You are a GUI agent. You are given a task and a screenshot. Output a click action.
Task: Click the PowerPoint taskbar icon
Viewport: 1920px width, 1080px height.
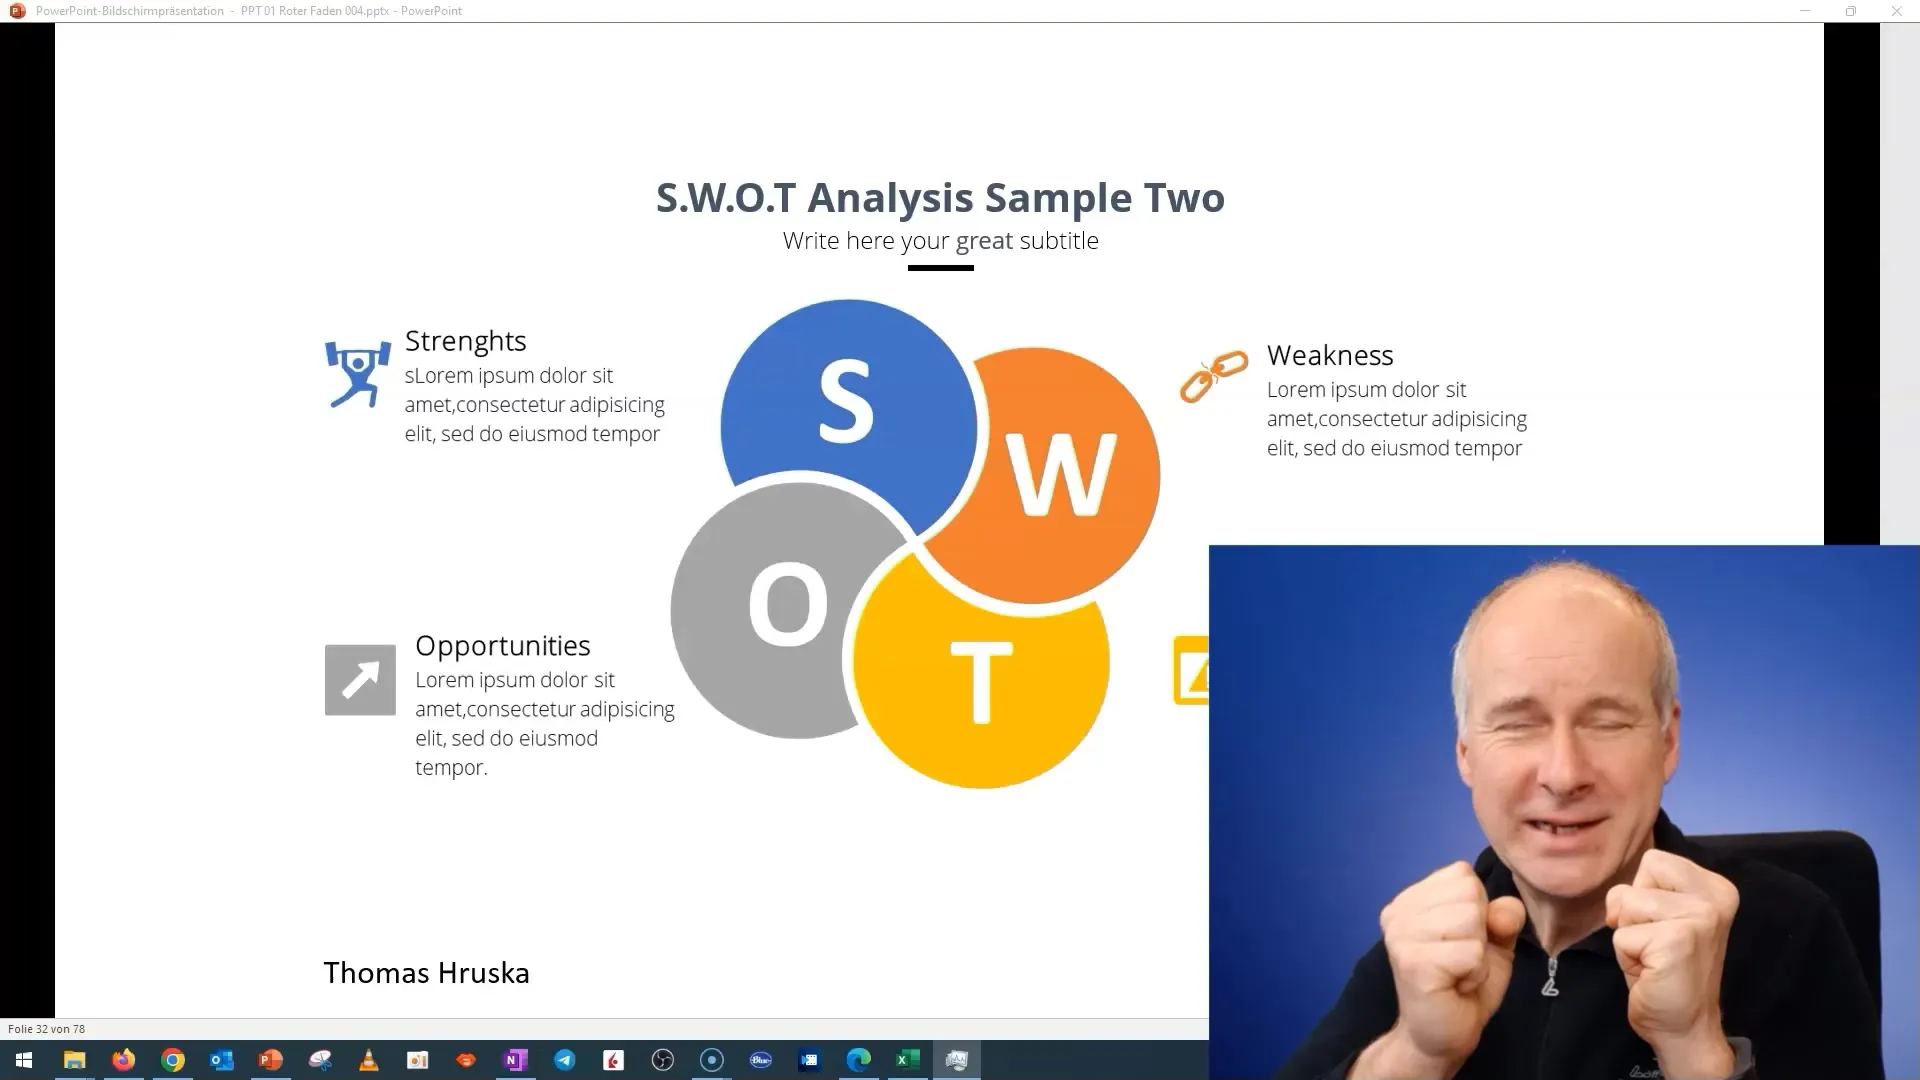click(x=270, y=1059)
